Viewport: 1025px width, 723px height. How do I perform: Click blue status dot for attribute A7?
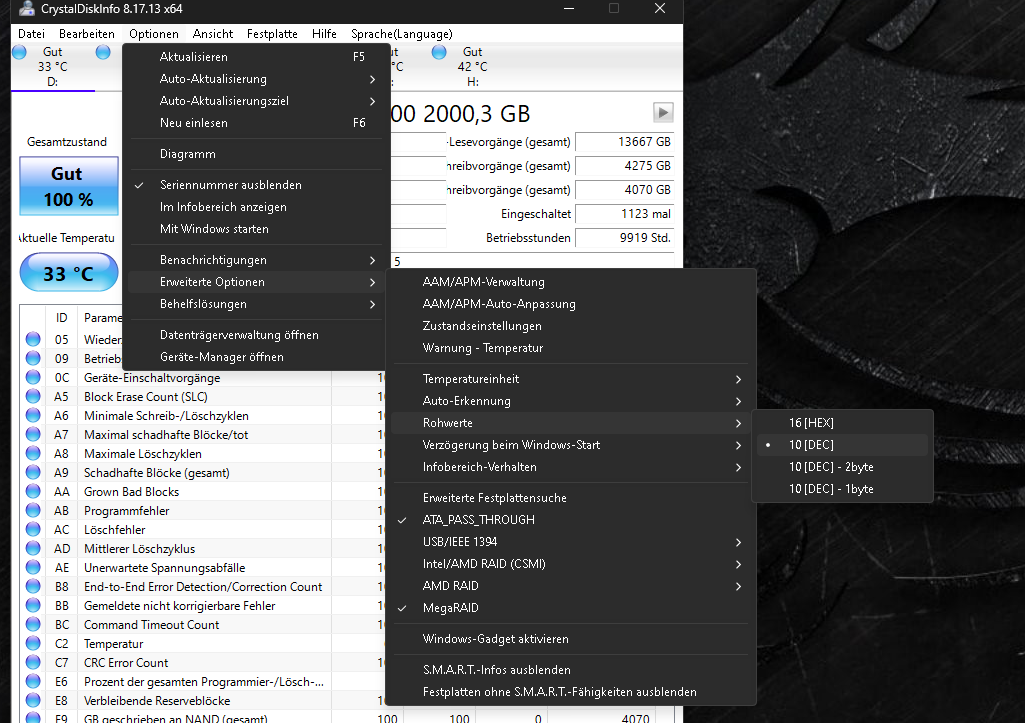click(x=33, y=434)
